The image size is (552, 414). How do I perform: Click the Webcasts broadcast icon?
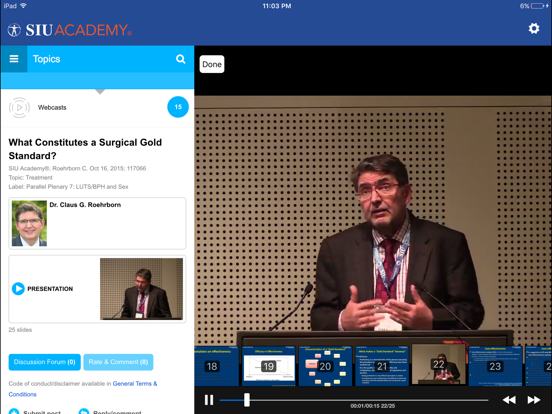tap(19, 107)
